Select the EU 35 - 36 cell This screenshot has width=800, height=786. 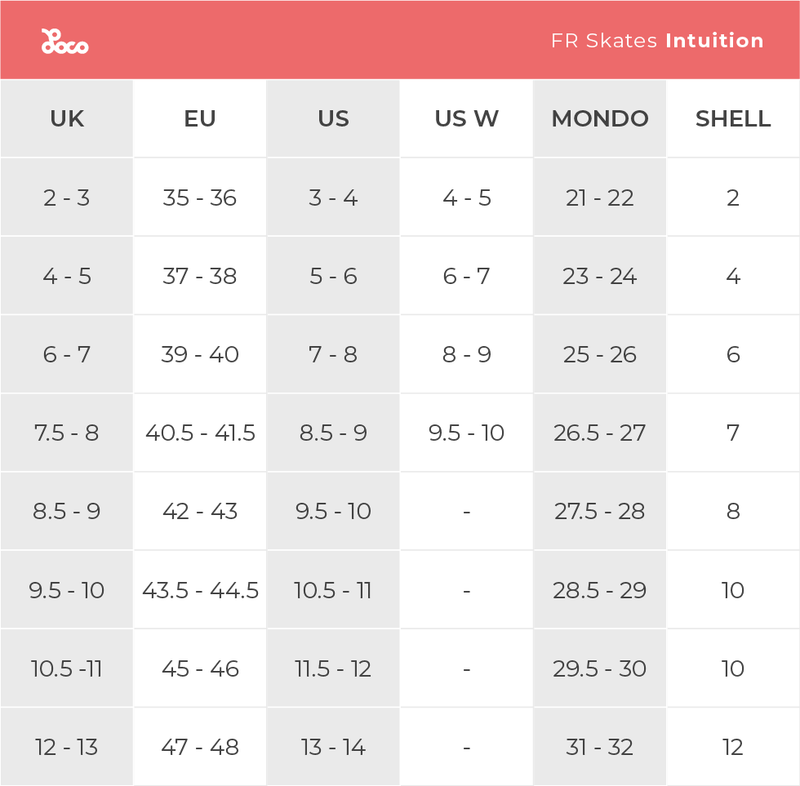[200, 197]
